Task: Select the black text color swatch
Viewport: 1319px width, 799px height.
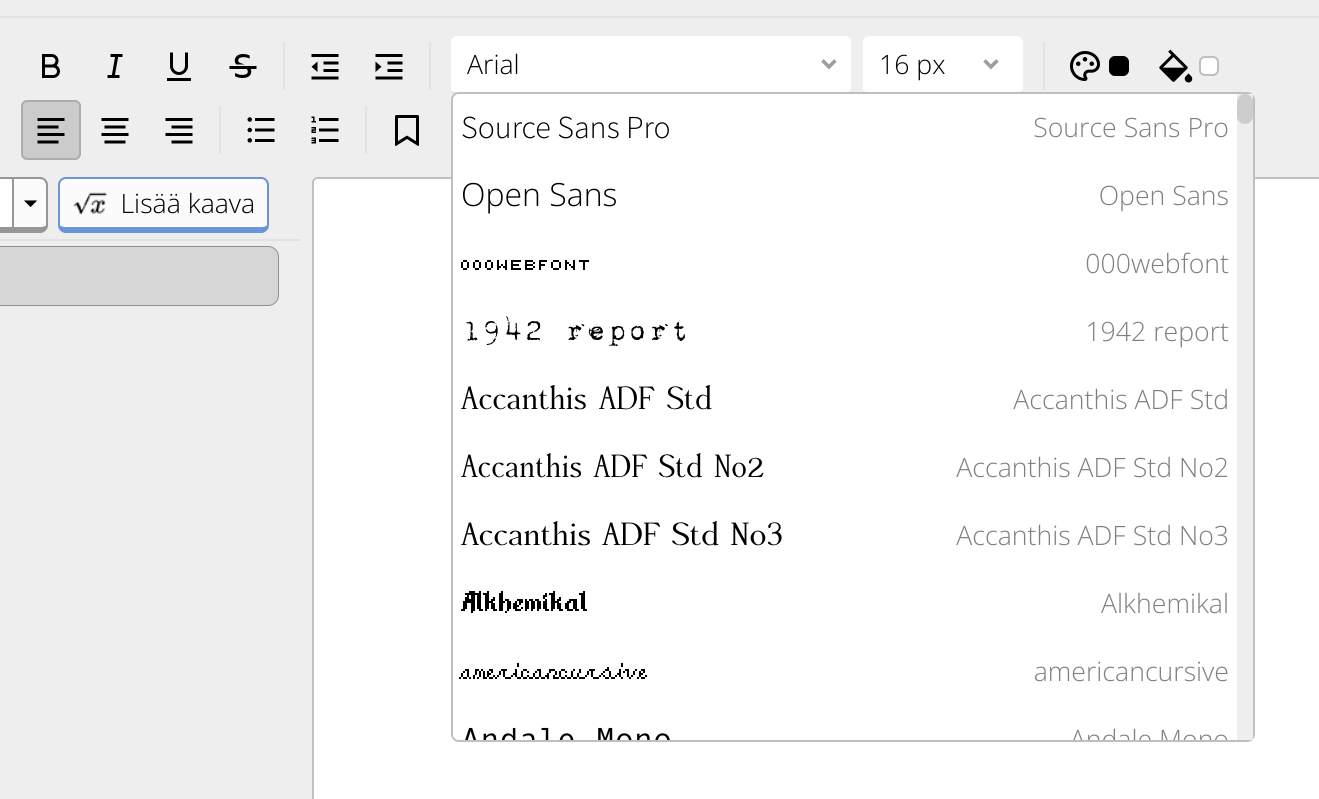Action: (x=1119, y=66)
